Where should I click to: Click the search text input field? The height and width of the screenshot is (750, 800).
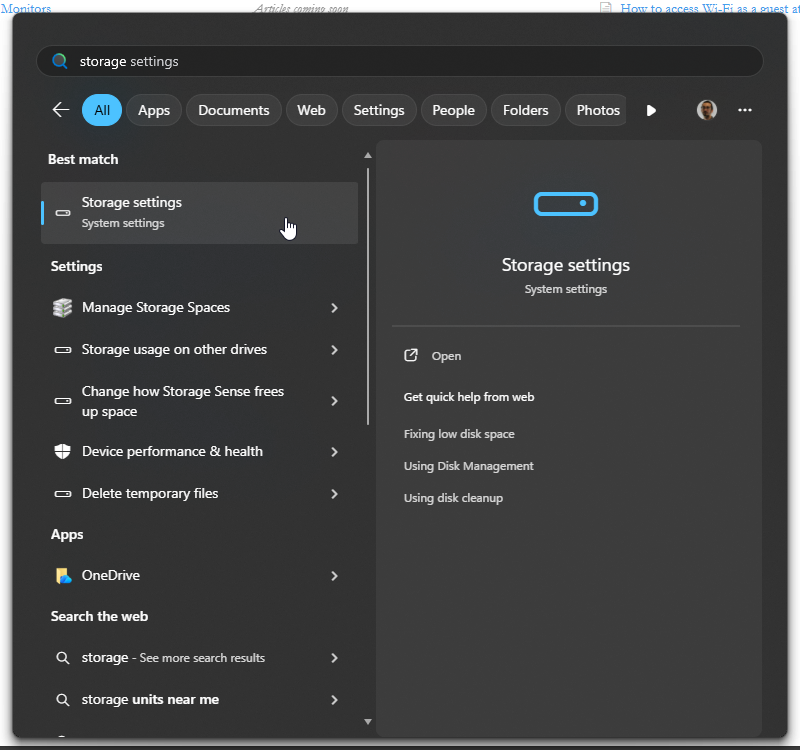tap(400, 61)
